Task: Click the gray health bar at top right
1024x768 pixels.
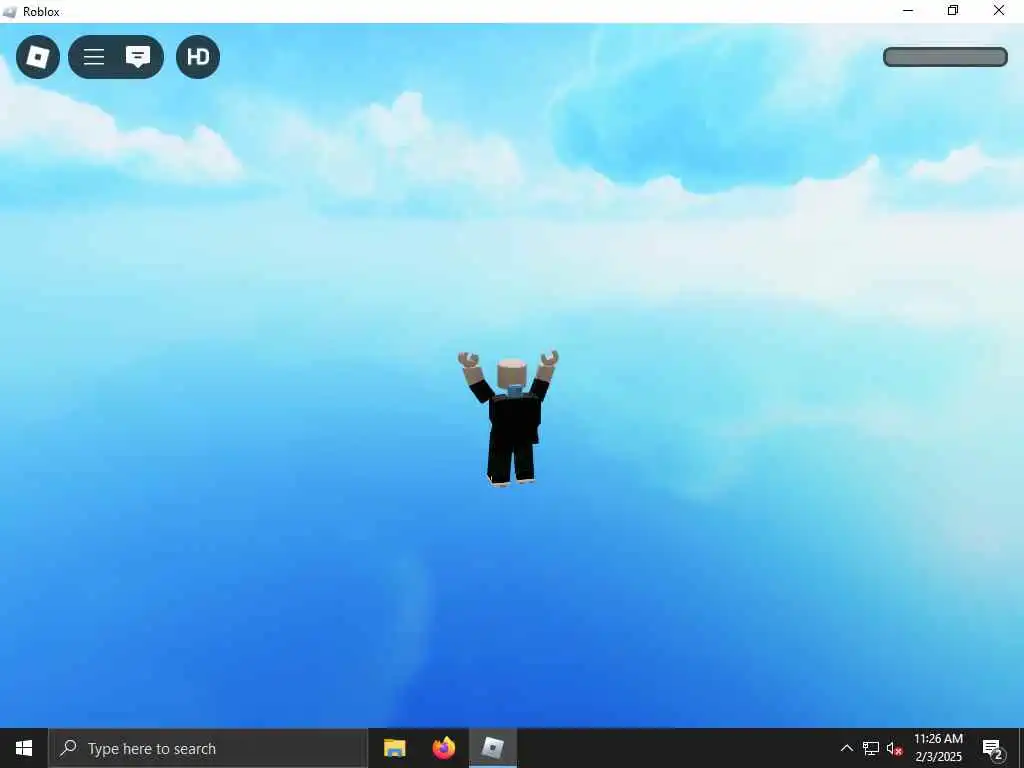Action: [945, 57]
